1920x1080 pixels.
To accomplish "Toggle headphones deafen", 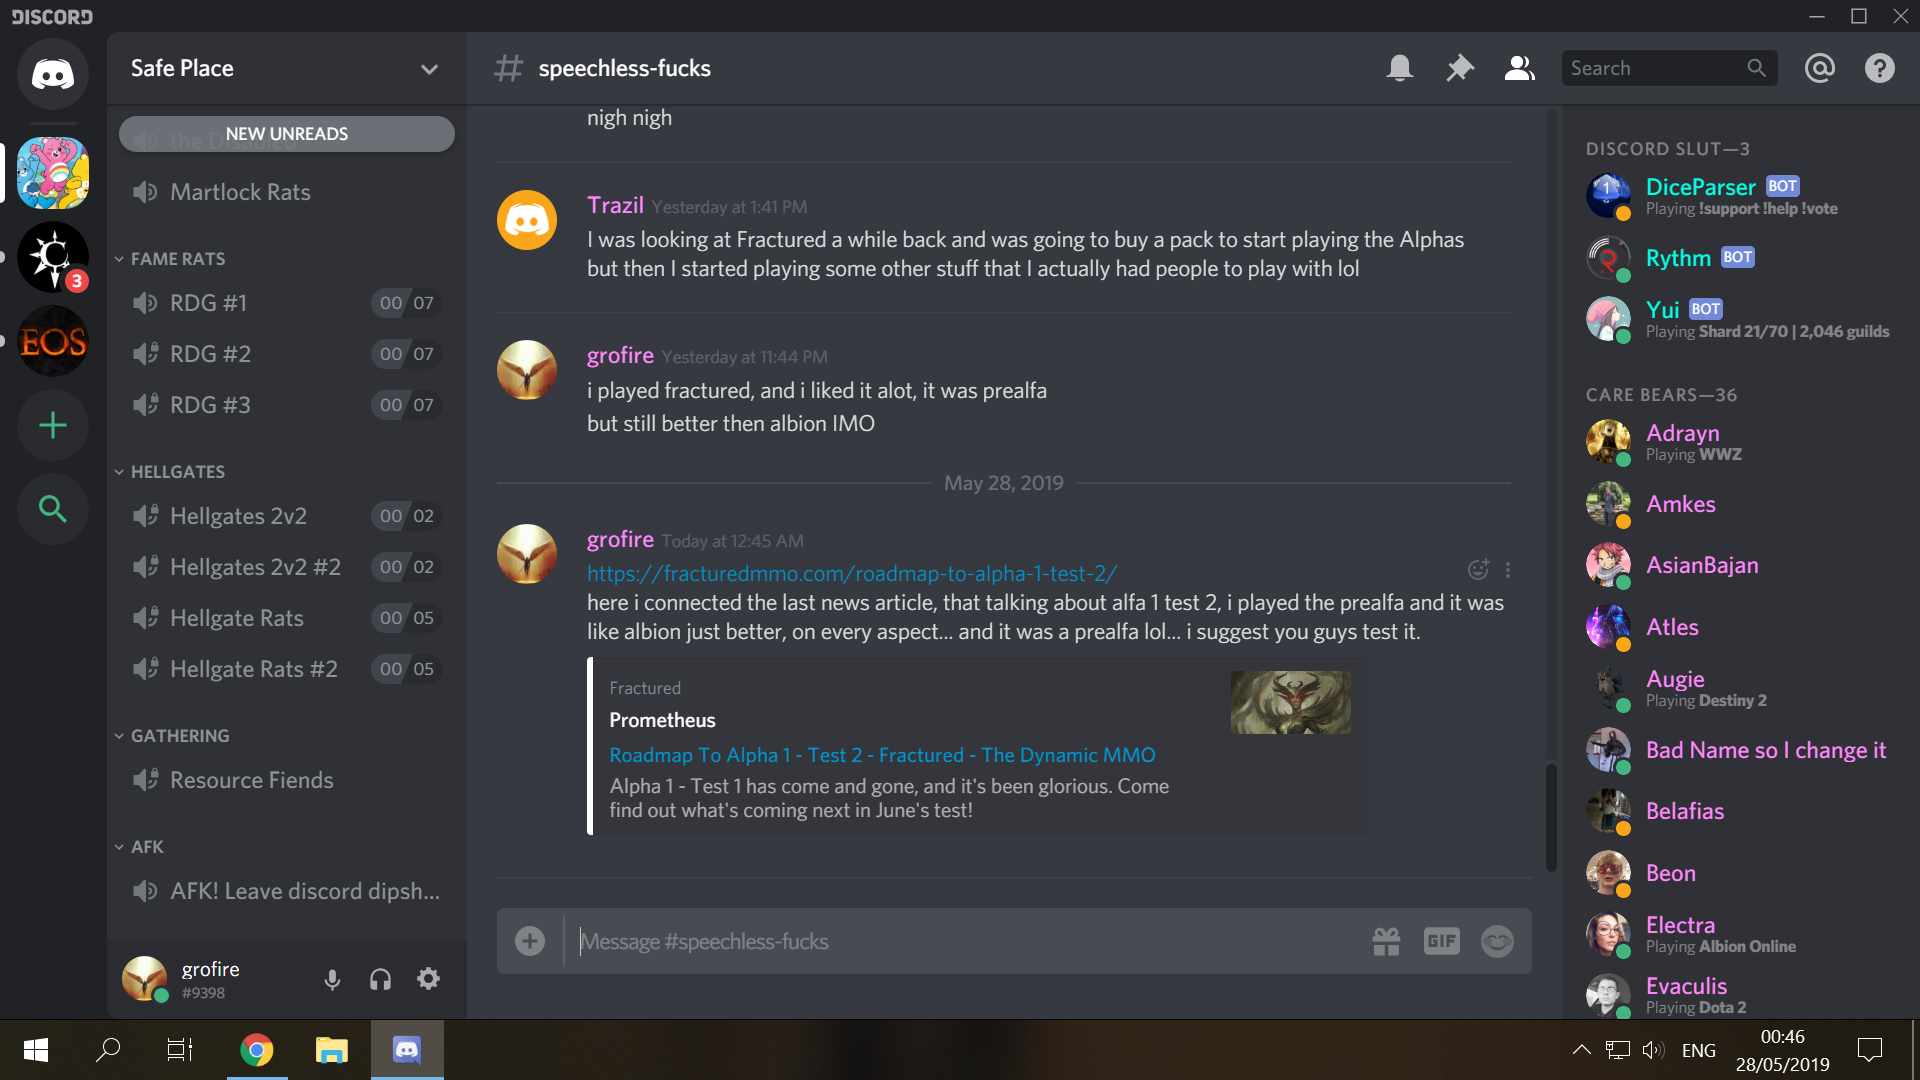I will [x=380, y=979].
